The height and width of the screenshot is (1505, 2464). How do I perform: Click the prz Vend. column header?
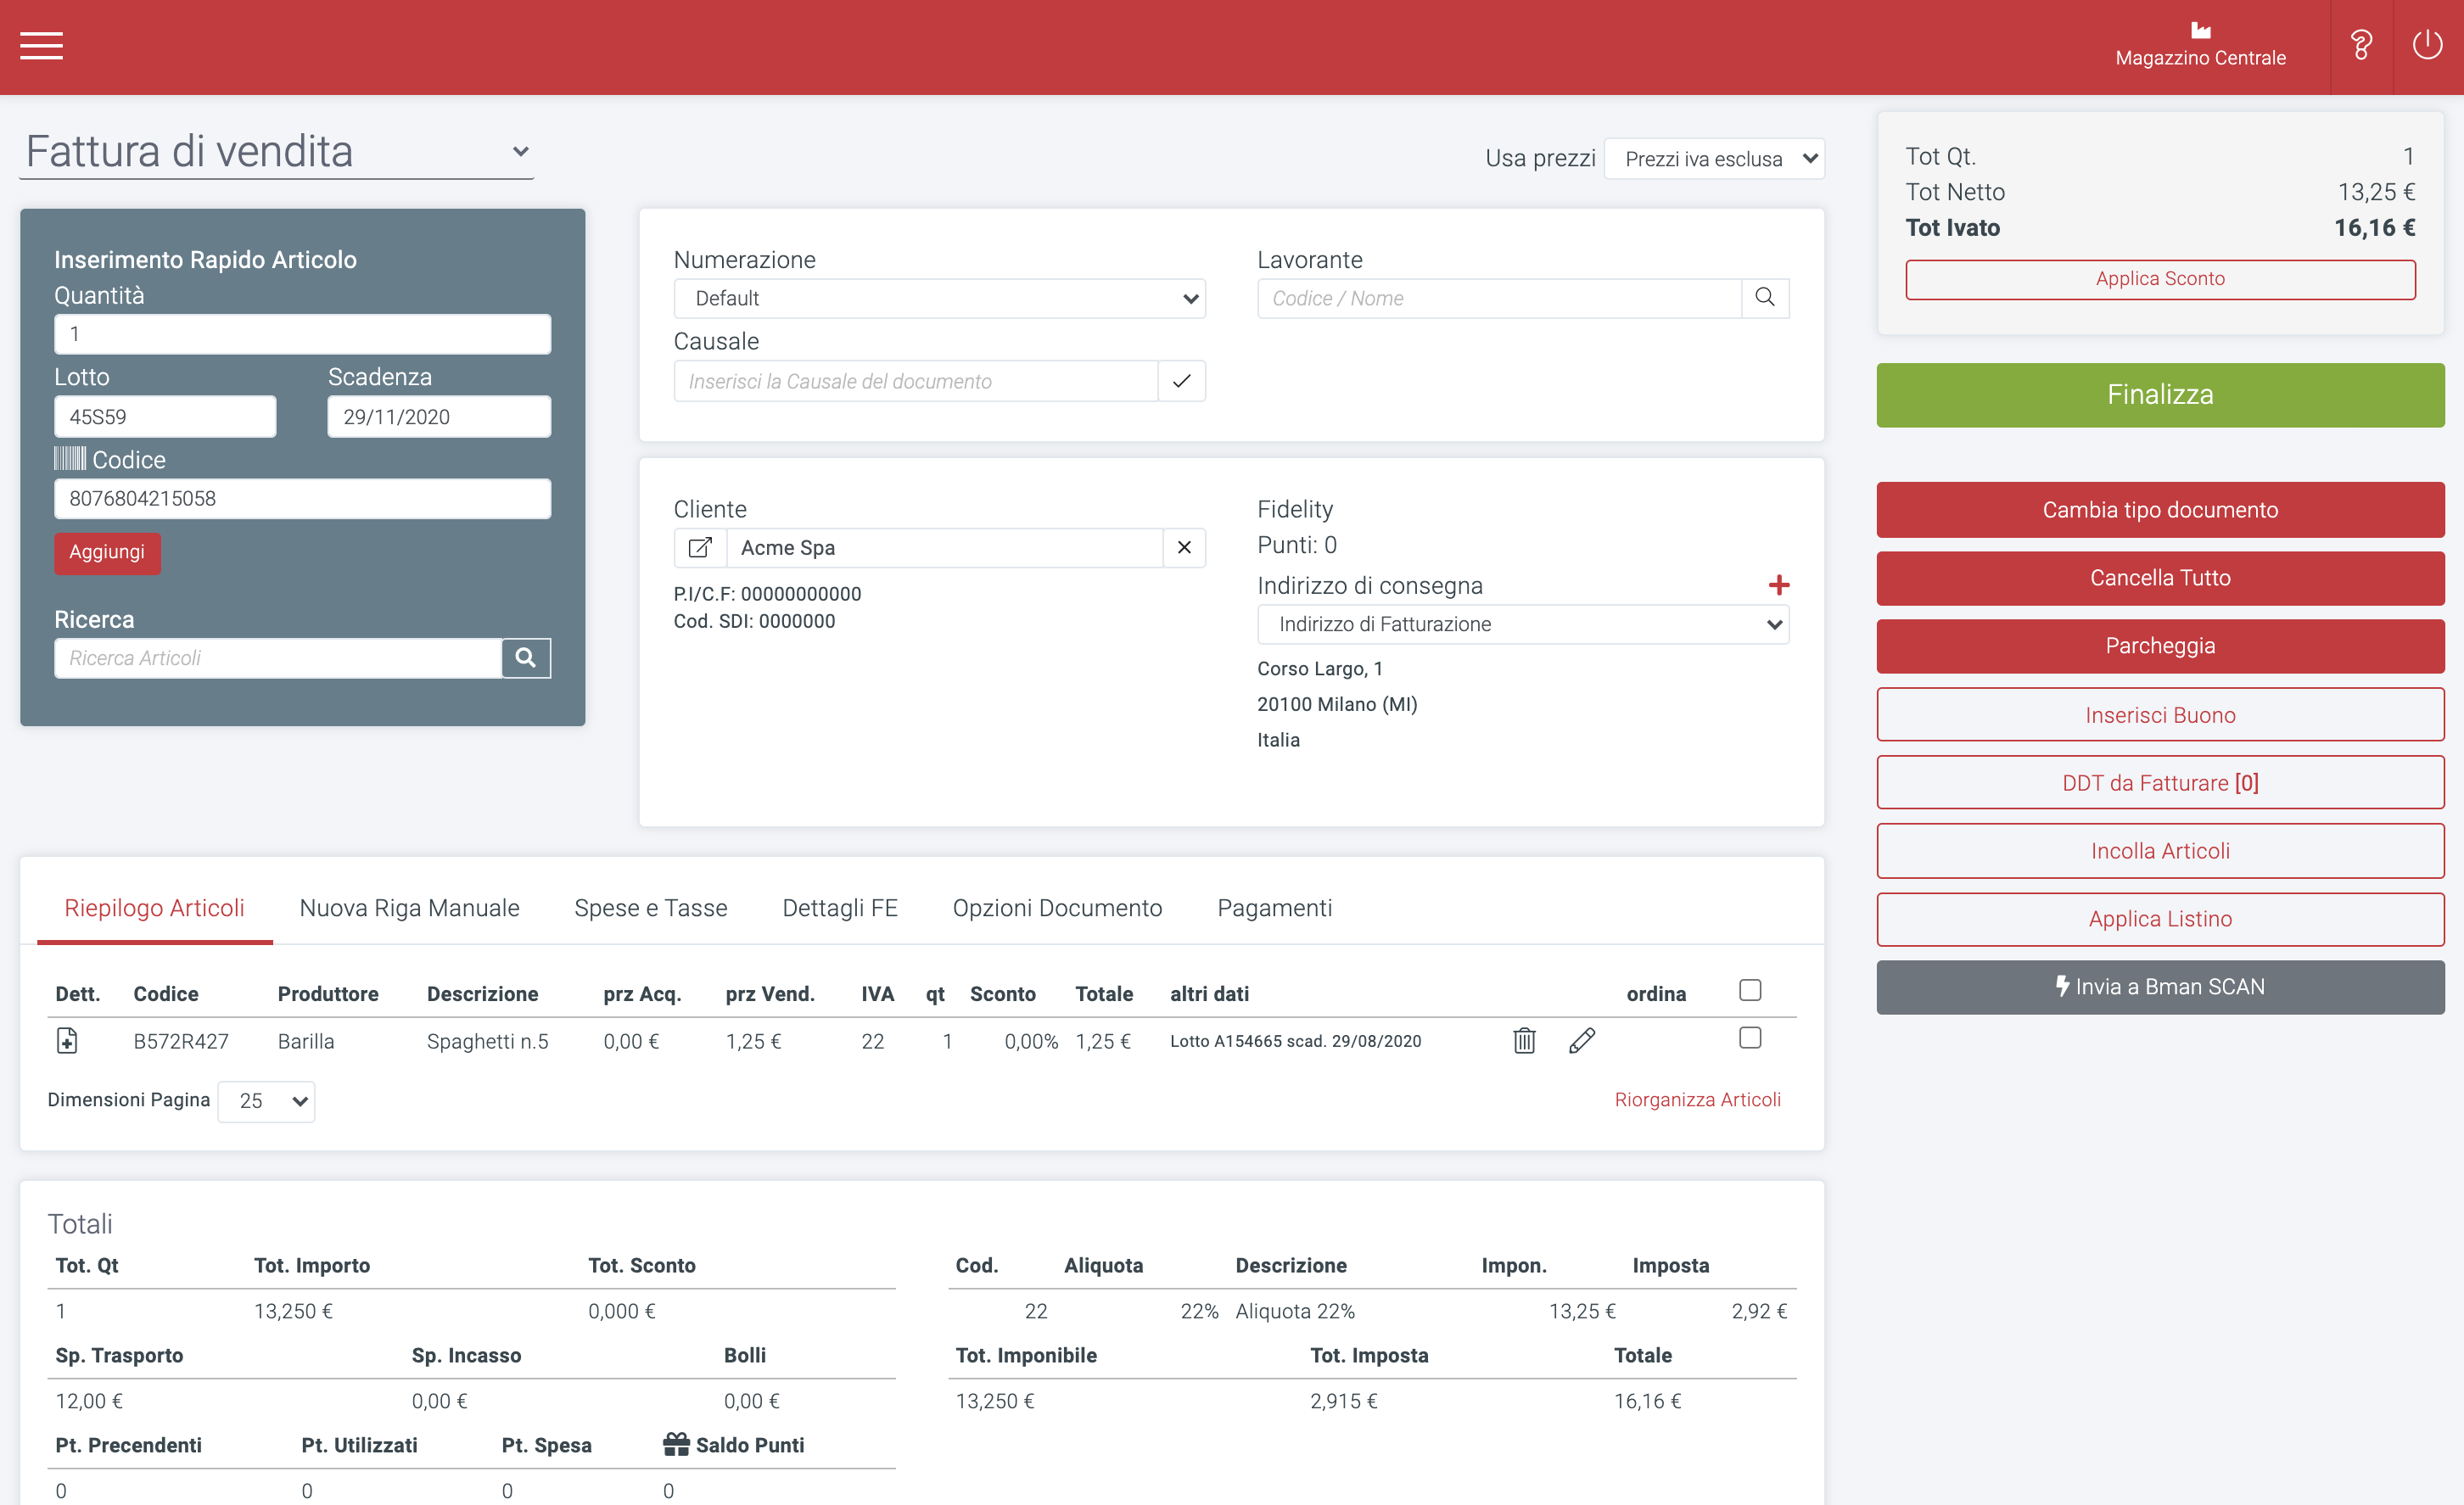(x=770, y=994)
